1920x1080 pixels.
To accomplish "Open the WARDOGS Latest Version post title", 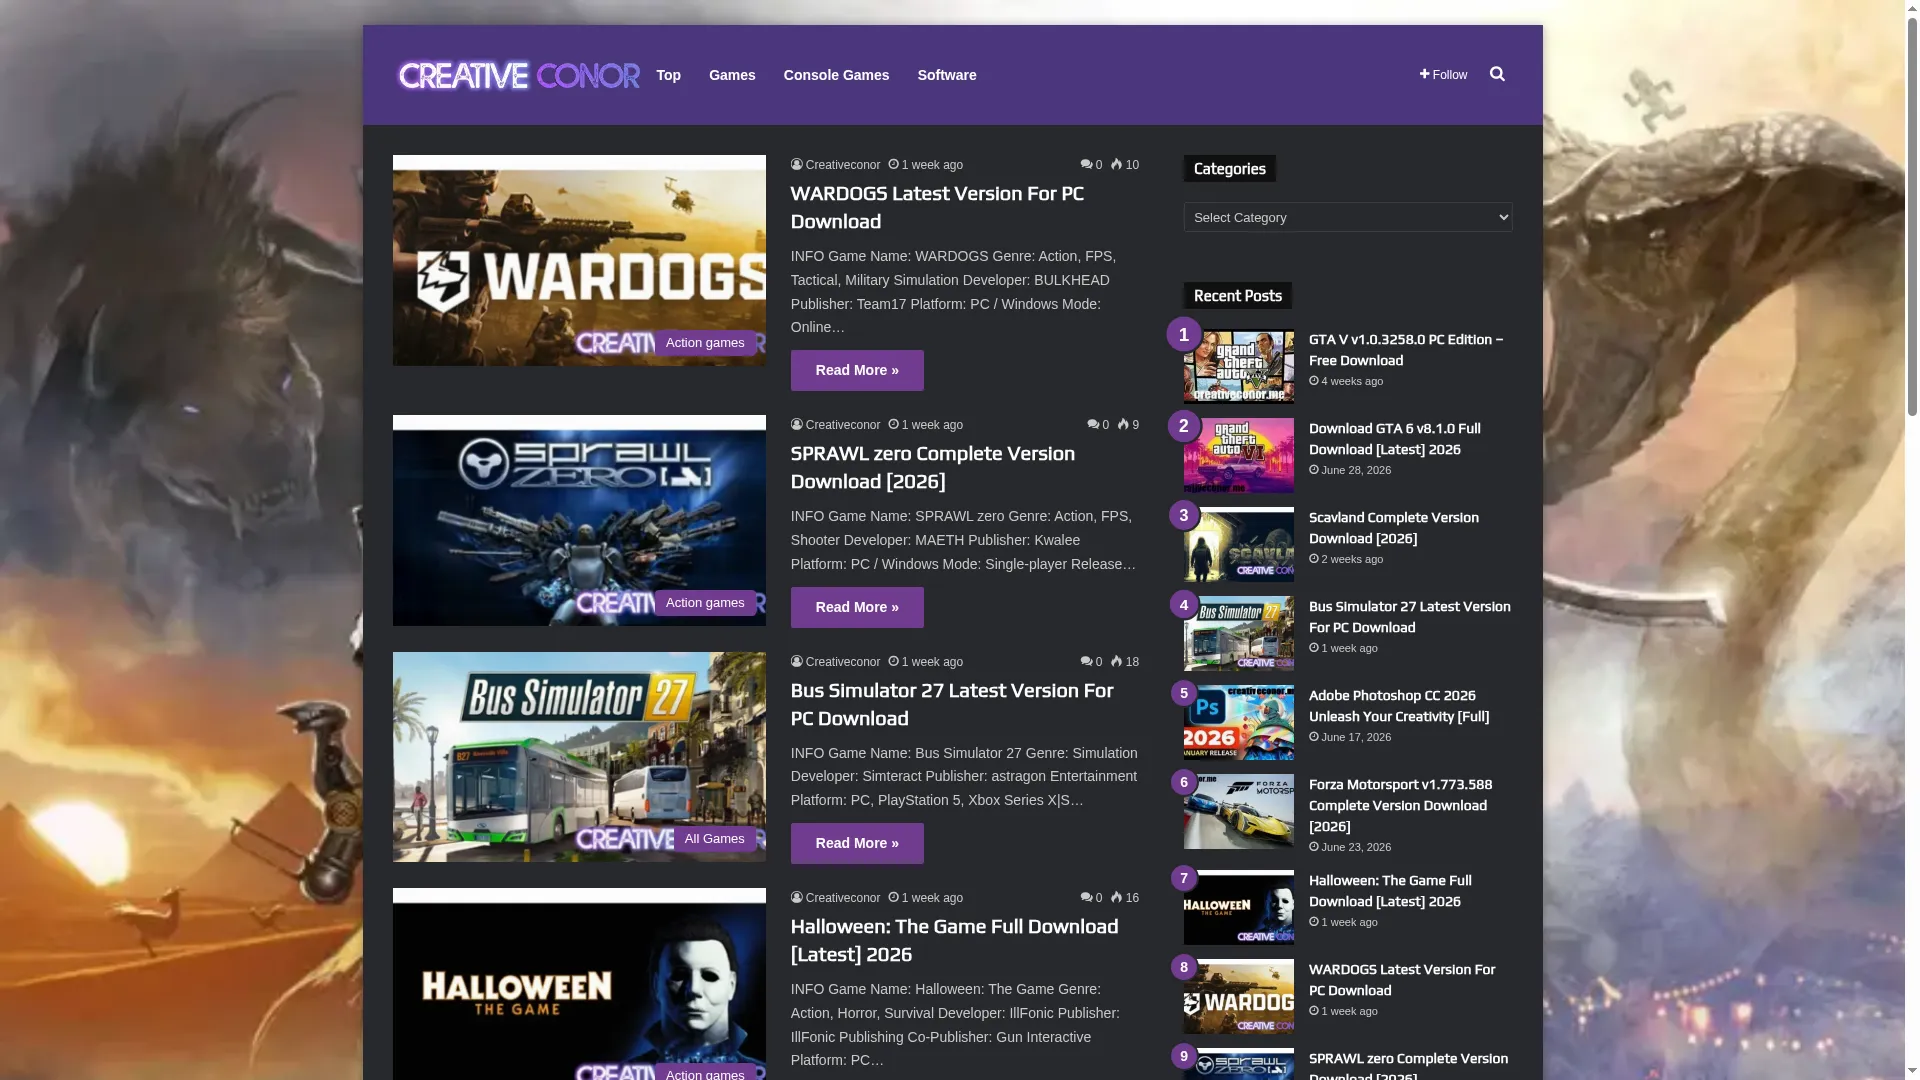I will pyautogui.click(x=937, y=207).
